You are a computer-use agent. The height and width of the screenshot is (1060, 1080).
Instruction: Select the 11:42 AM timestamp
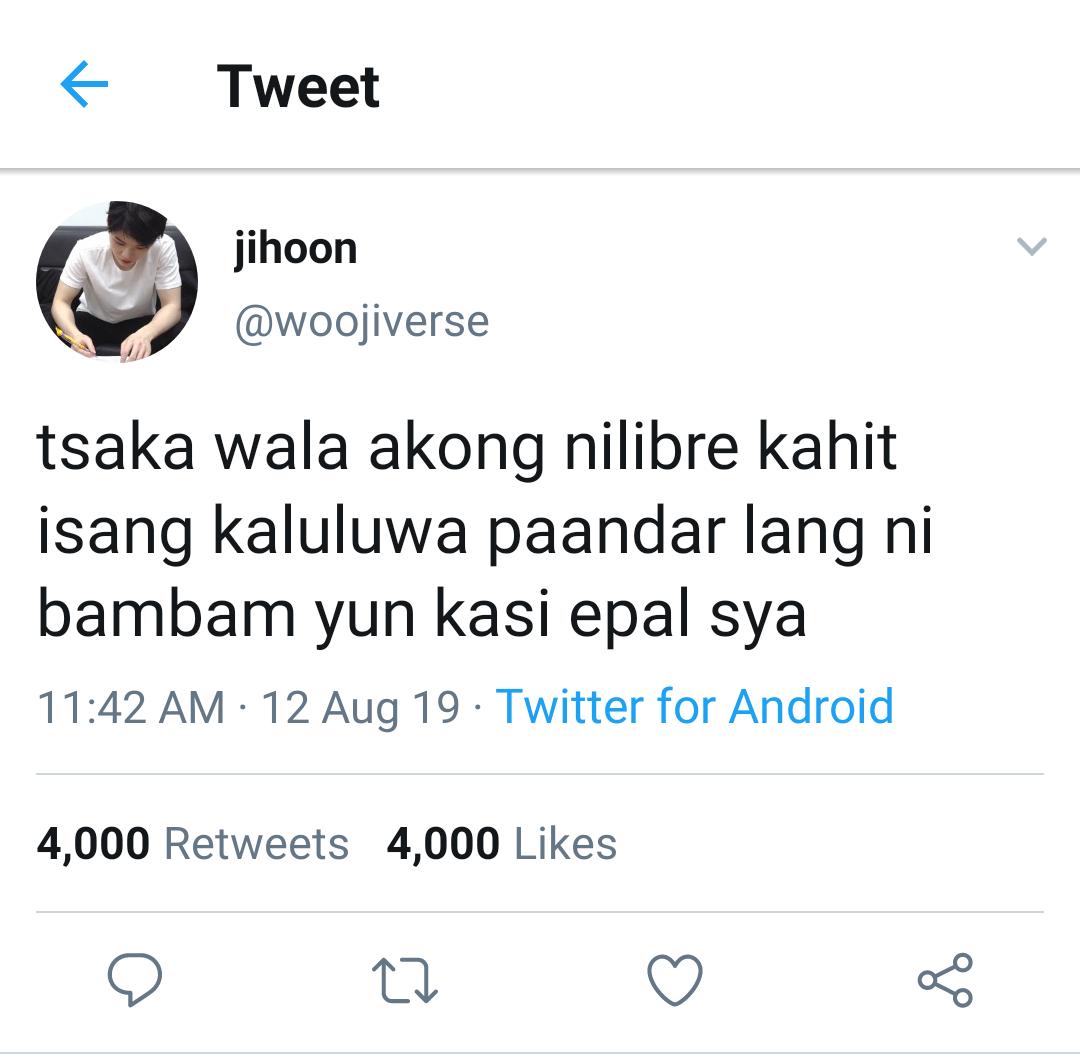tap(131, 707)
